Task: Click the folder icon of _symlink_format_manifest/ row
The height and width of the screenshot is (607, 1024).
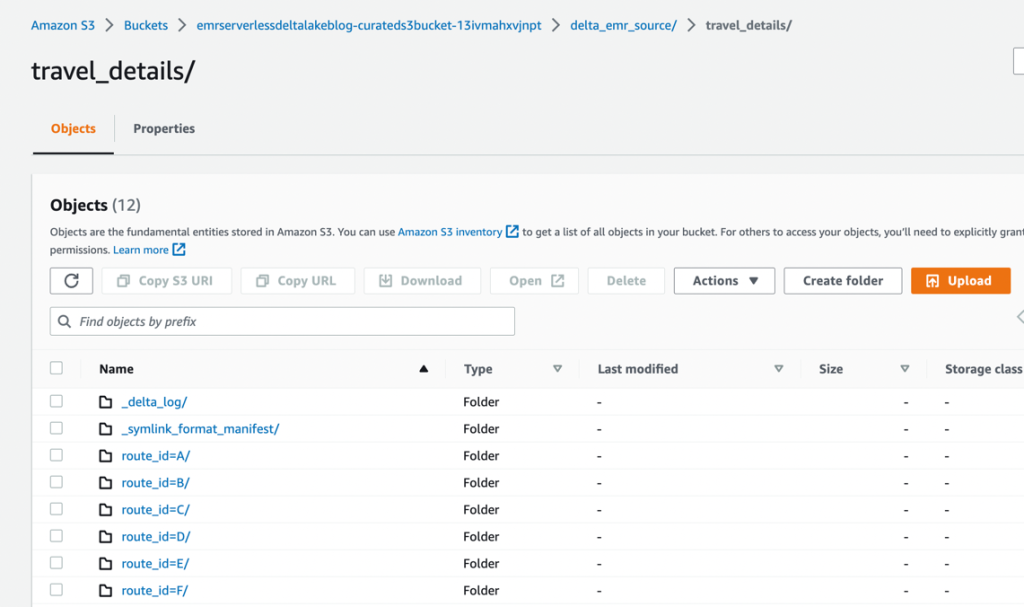Action: [x=105, y=429]
